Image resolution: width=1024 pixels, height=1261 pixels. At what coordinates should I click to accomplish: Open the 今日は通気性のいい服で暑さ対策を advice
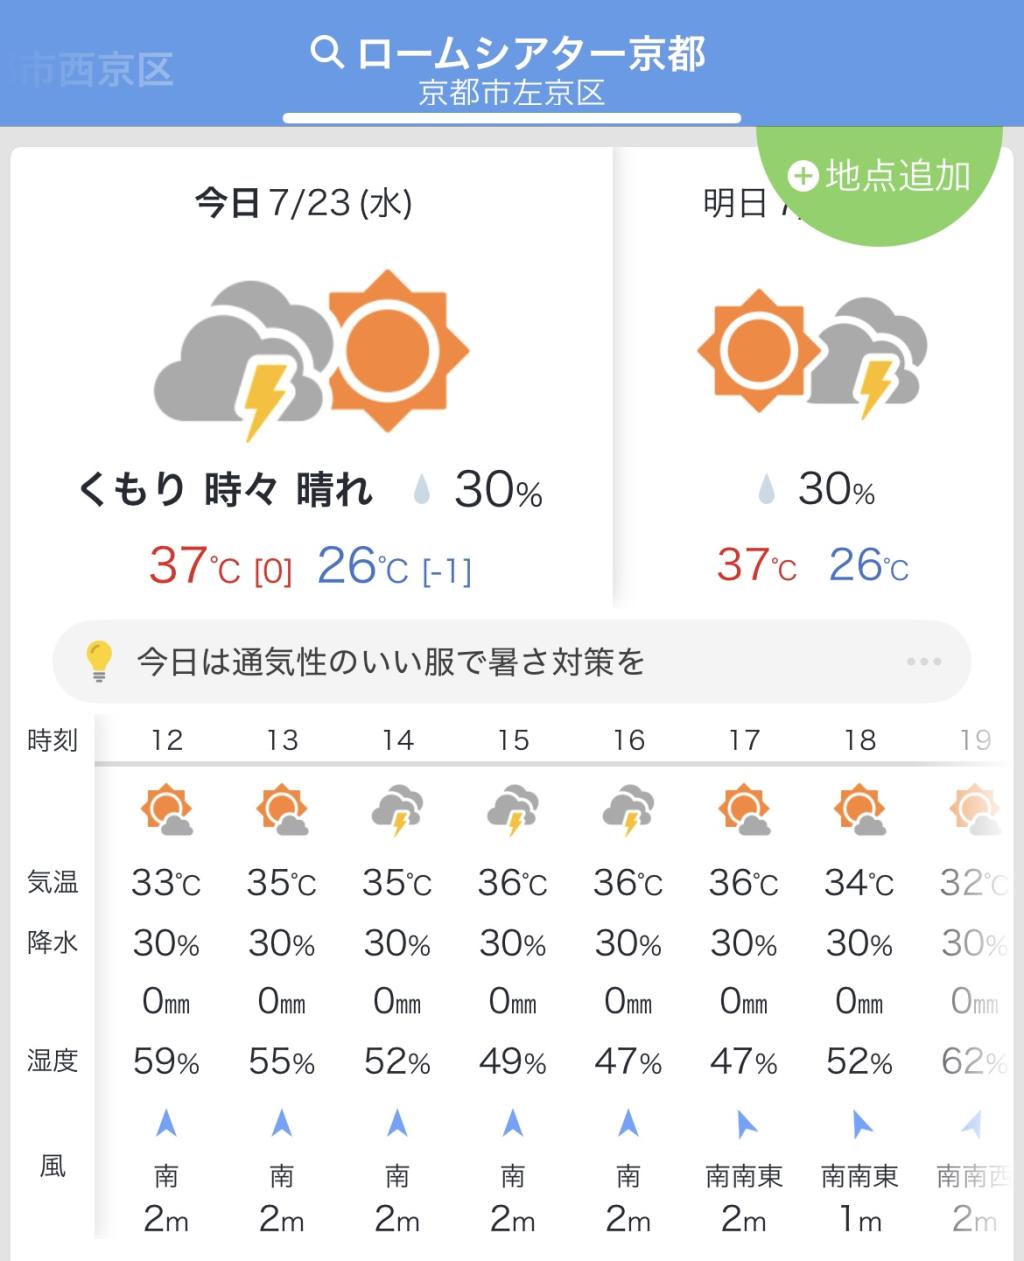pyautogui.click(x=390, y=662)
